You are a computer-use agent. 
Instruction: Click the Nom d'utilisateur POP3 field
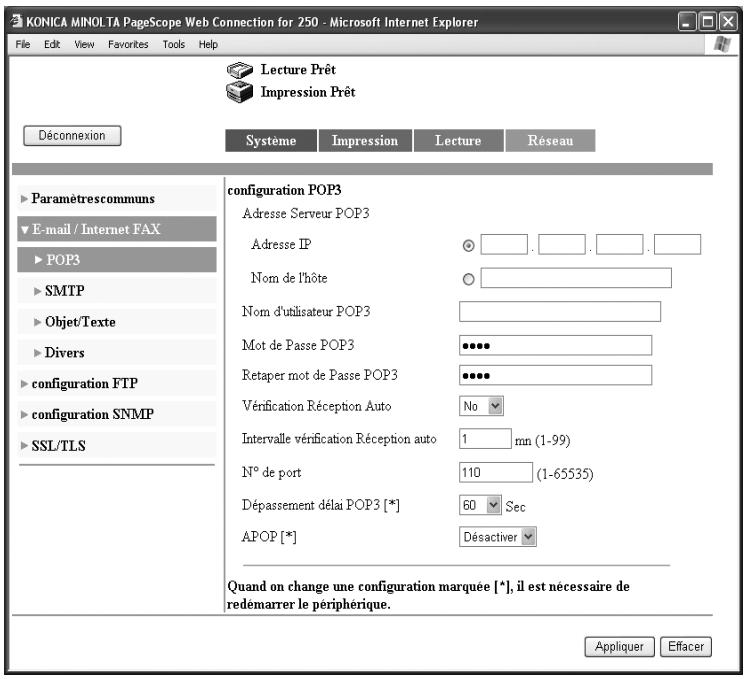tap(560, 312)
